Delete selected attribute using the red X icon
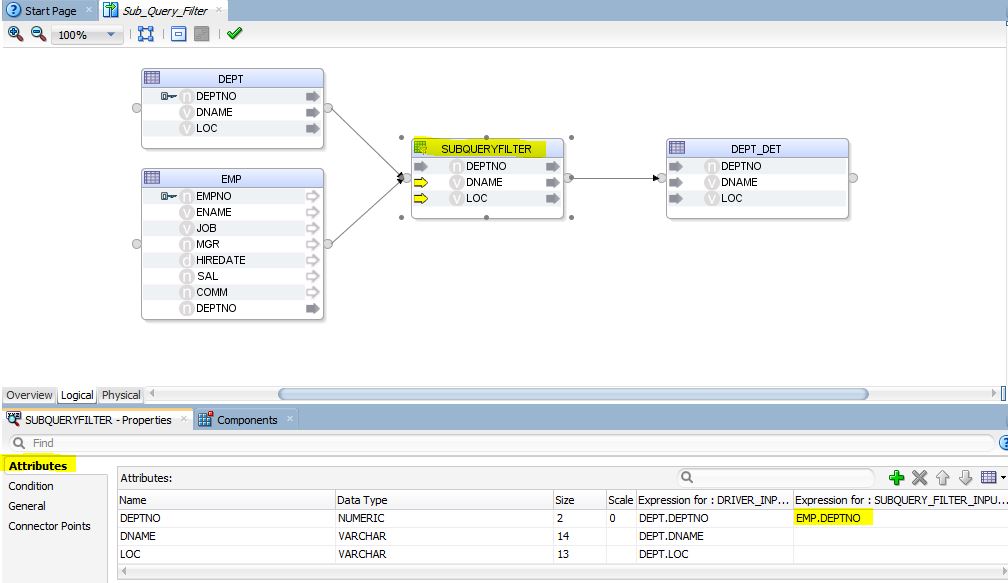 920,478
